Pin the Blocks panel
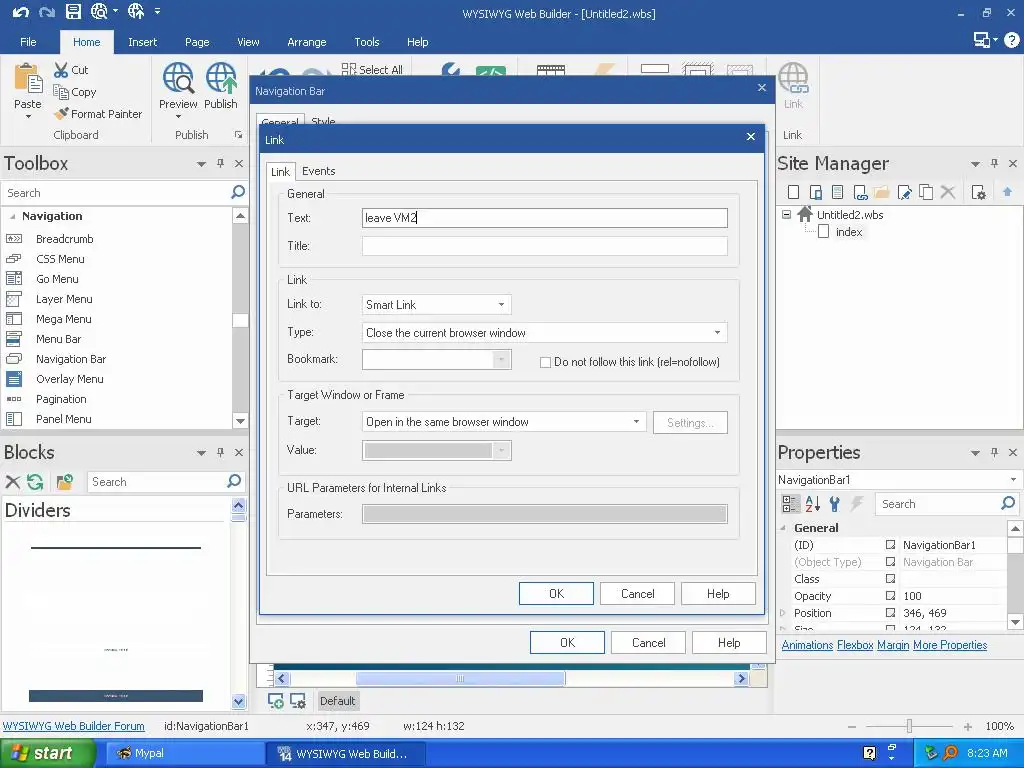This screenshot has width=1024, height=768. 221,452
